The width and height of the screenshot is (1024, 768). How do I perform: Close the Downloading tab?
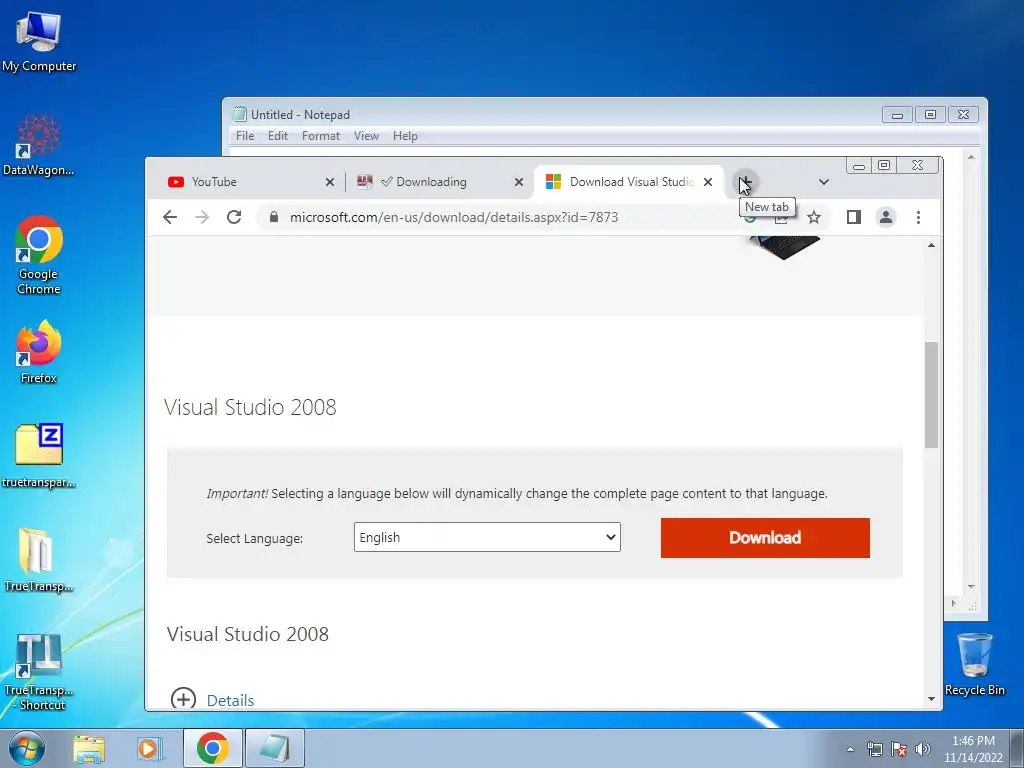coord(519,182)
